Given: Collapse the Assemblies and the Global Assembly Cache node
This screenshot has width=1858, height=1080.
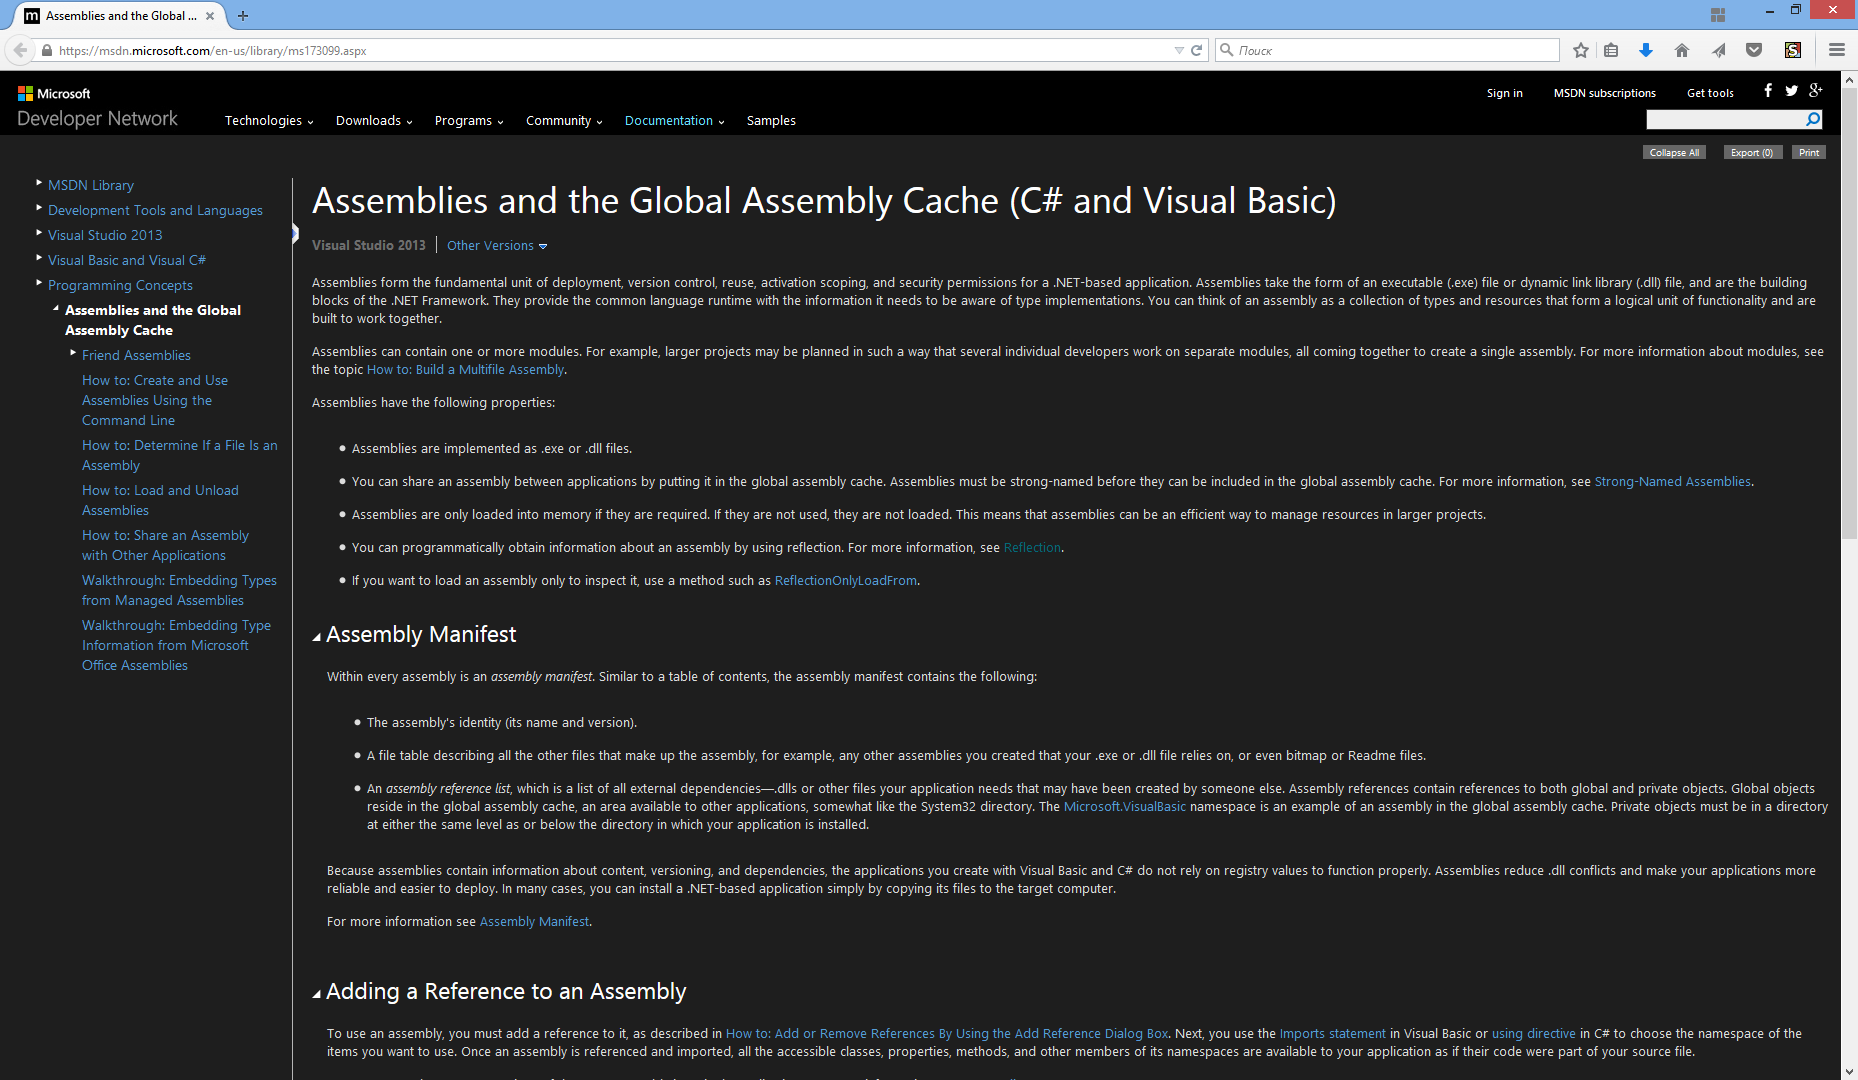Looking at the screenshot, I should coord(56,307).
